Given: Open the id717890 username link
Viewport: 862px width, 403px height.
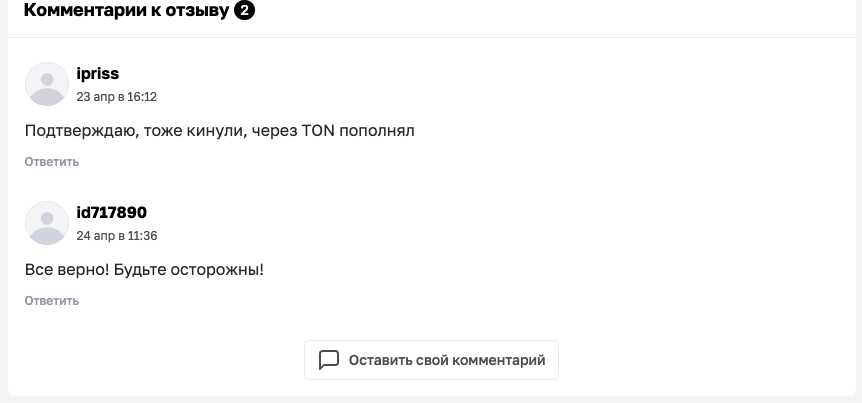Looking at the screenshot, I should point(112,212).
